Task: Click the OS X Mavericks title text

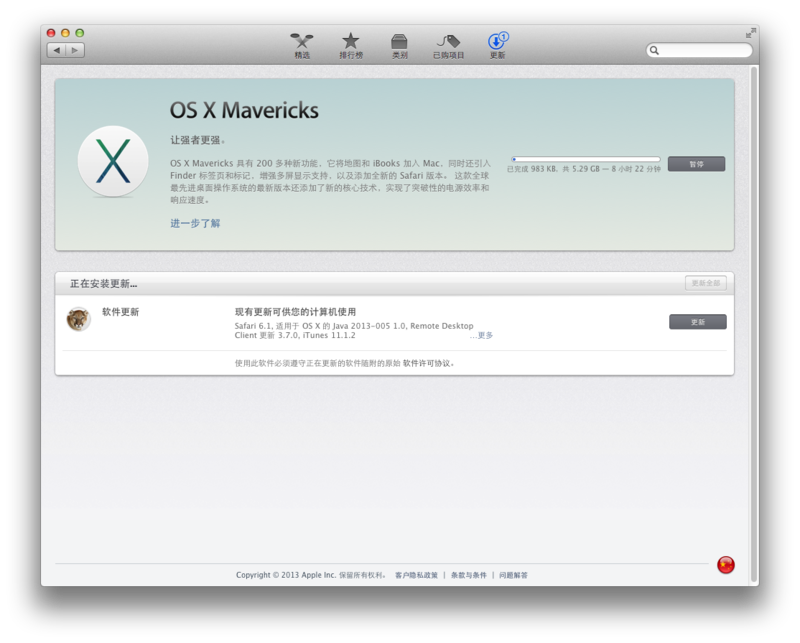Action: [244, 110]
